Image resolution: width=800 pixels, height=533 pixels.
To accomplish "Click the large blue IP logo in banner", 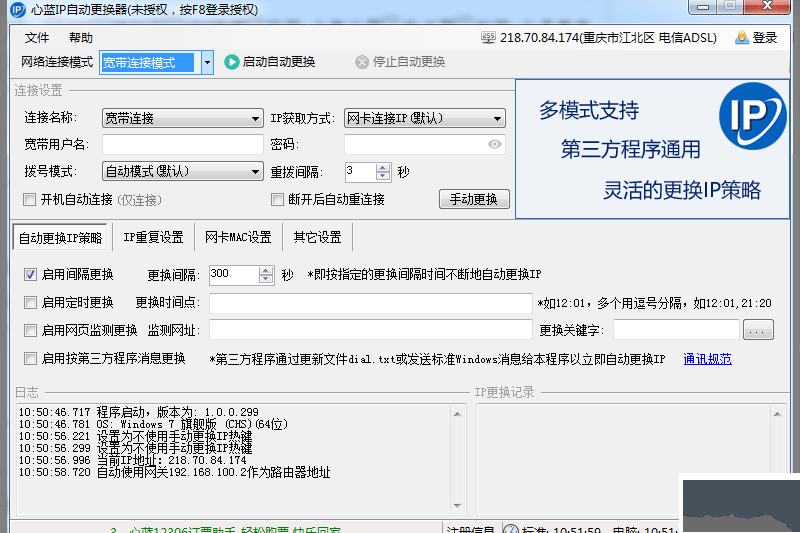I will pyautogui.click(x=753, y=116).
